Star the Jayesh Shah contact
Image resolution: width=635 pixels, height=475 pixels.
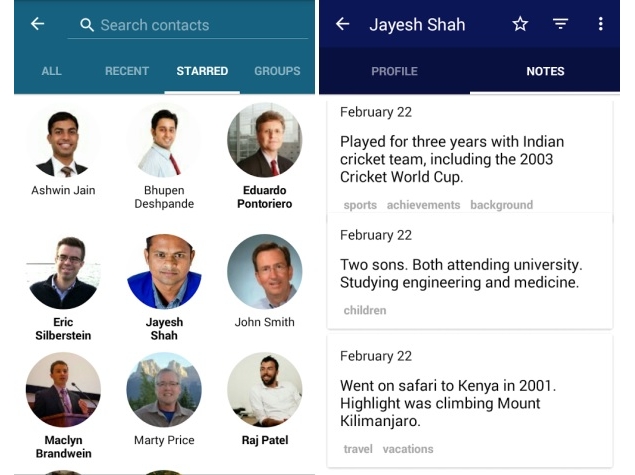(520, 24)
